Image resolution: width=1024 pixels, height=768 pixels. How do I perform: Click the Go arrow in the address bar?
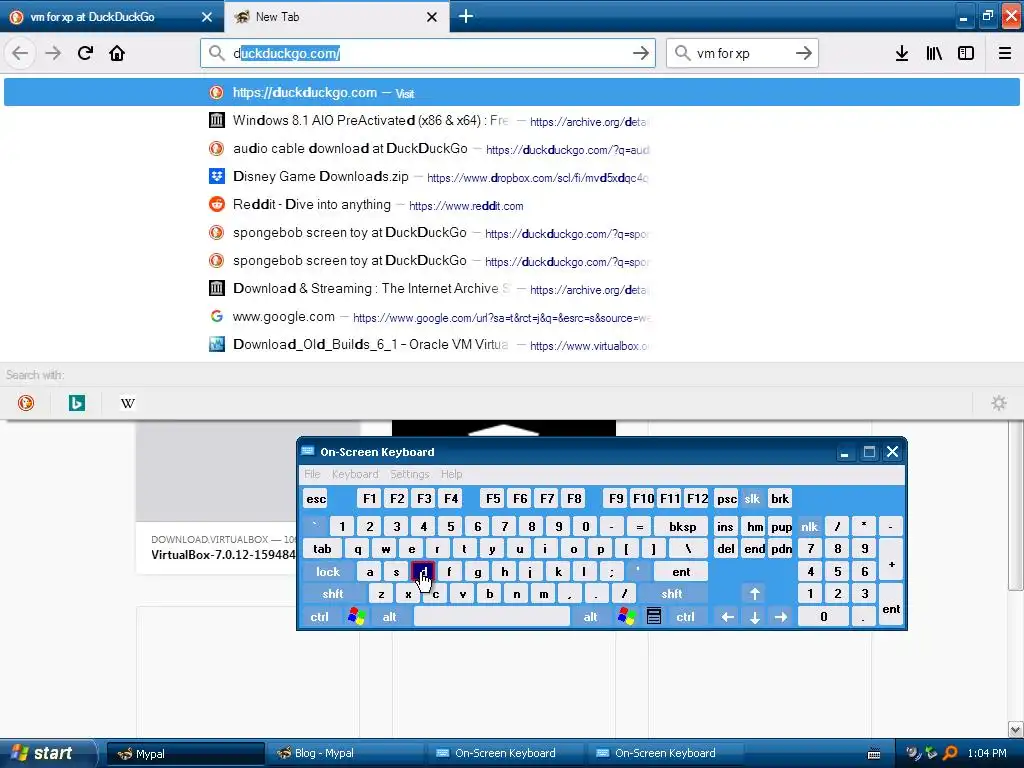coord(641,53)
